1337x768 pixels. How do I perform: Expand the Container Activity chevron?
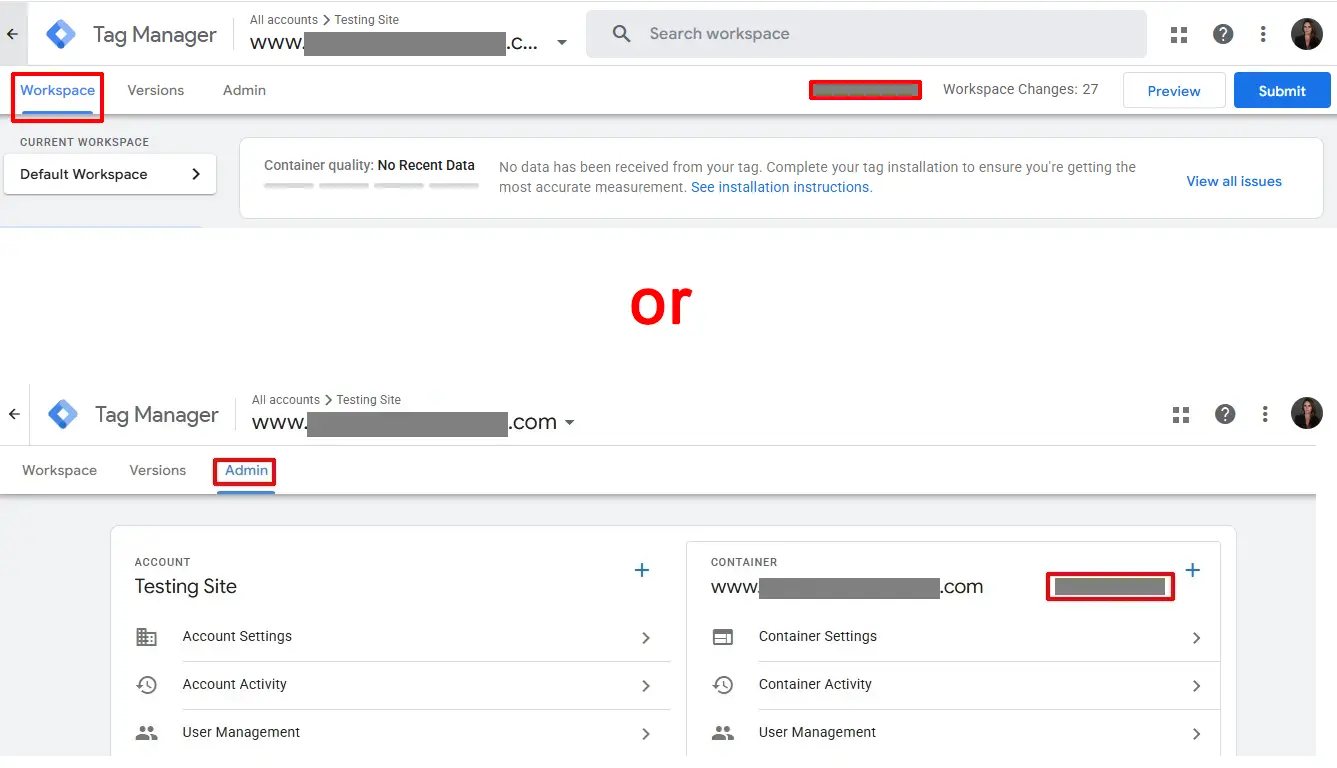[1196, 686]
